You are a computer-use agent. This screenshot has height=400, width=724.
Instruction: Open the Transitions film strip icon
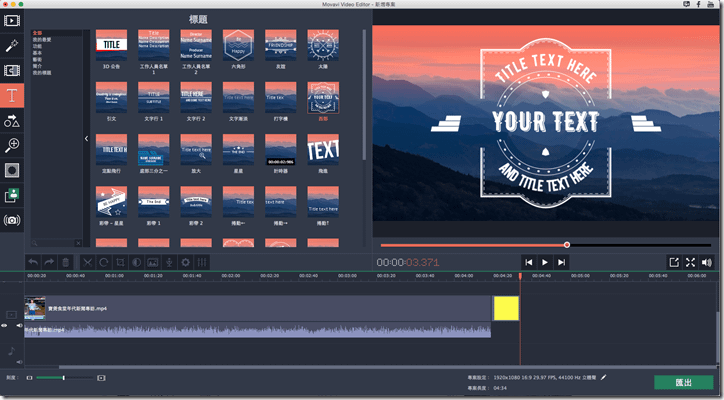[12, 70]
